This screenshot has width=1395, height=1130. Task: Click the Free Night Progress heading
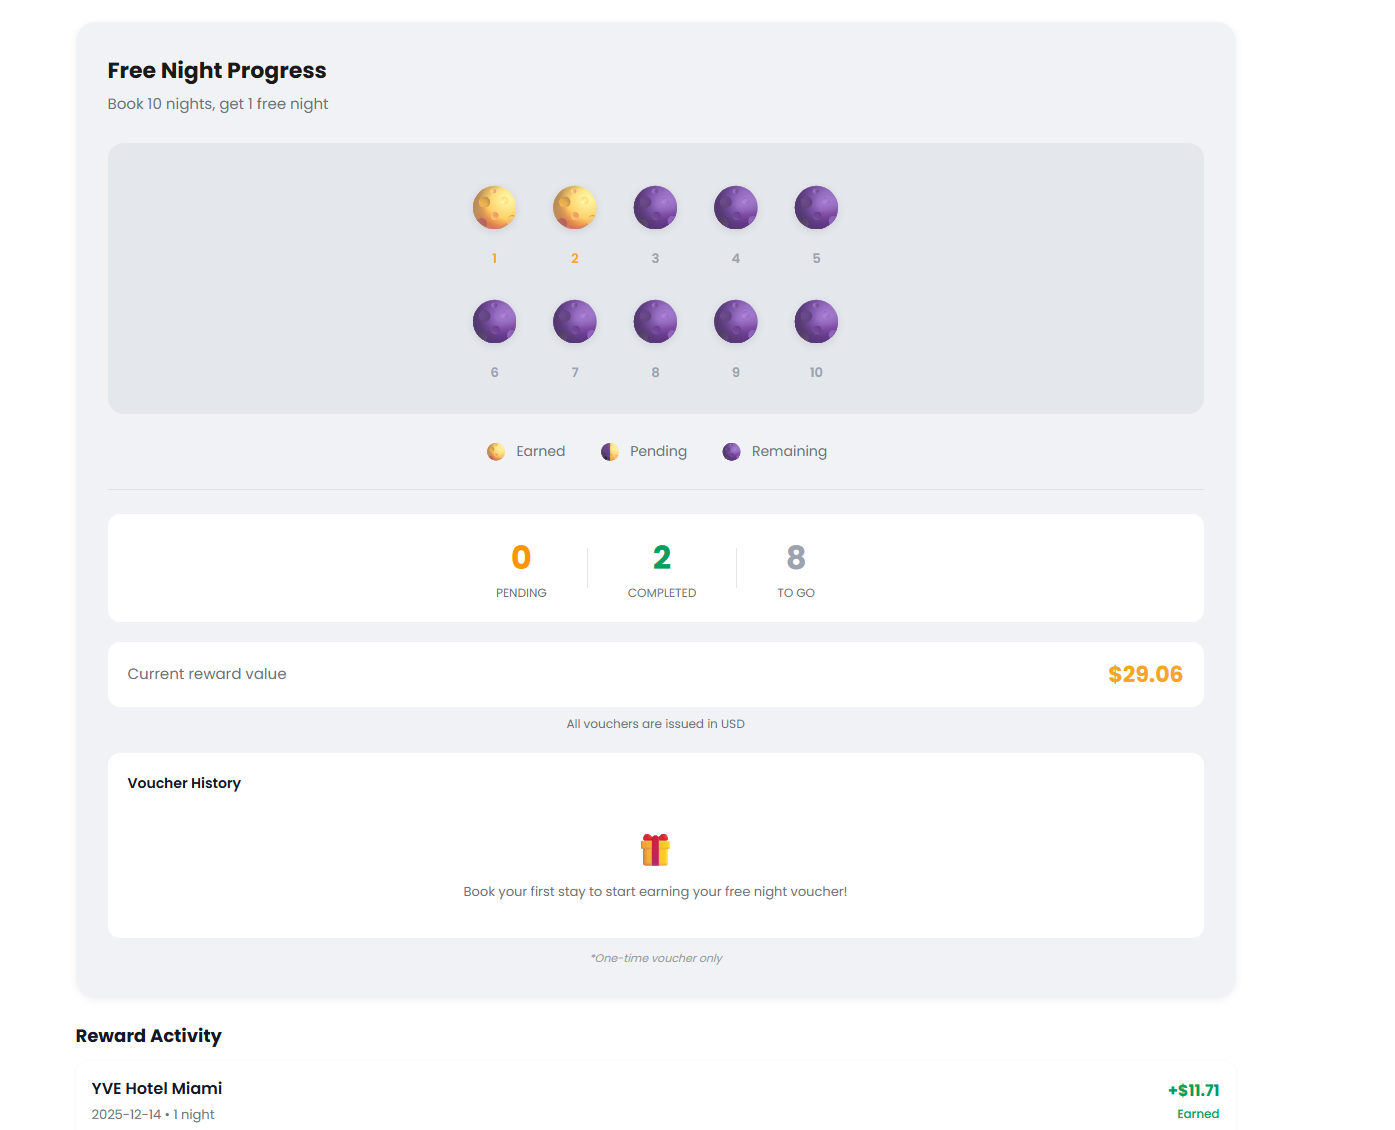[x=216, y=70]
